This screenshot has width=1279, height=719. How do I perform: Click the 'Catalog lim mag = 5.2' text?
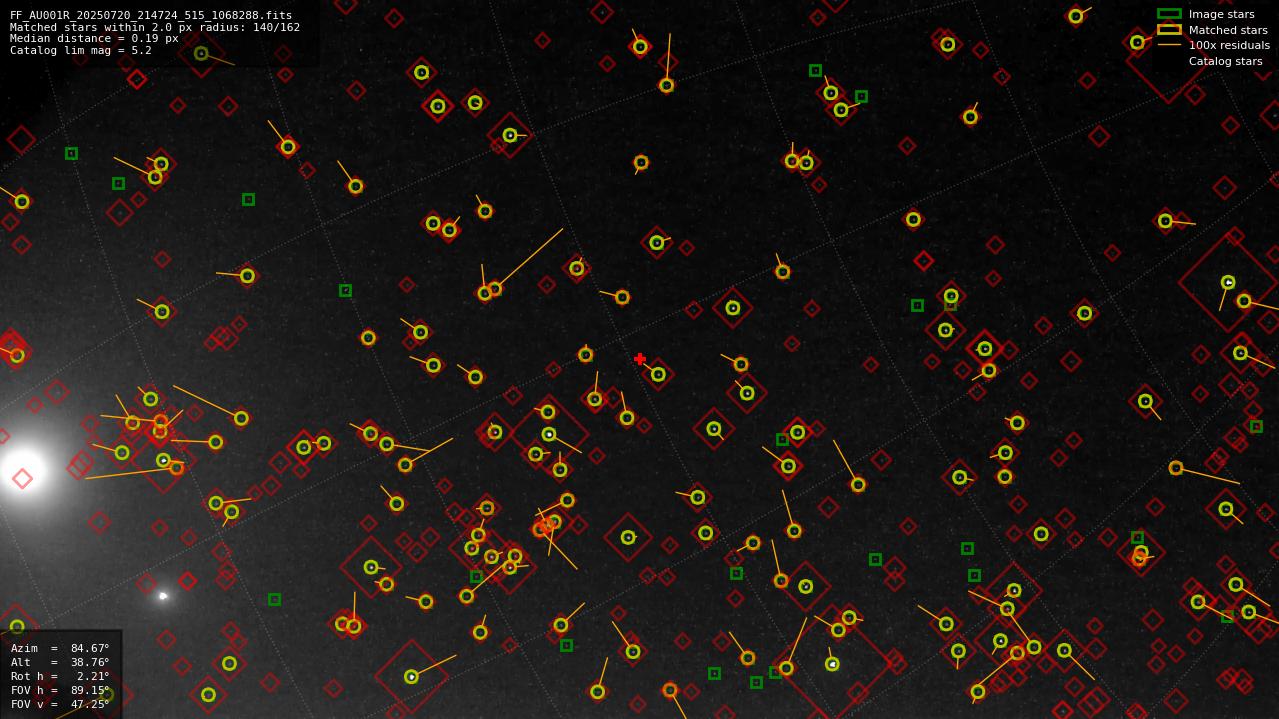pyautogui.click(x=81, y=50)
